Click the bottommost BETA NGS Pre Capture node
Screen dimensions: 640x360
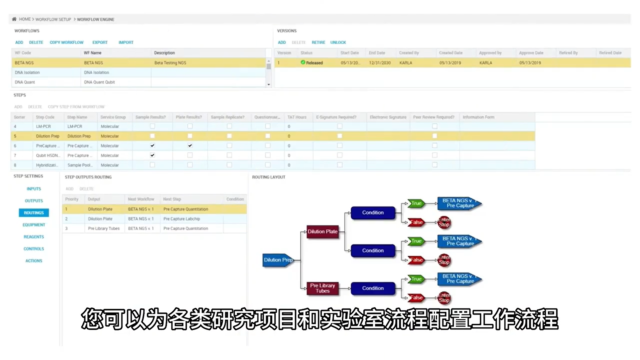pyautogui.click(x=460, y=279)
